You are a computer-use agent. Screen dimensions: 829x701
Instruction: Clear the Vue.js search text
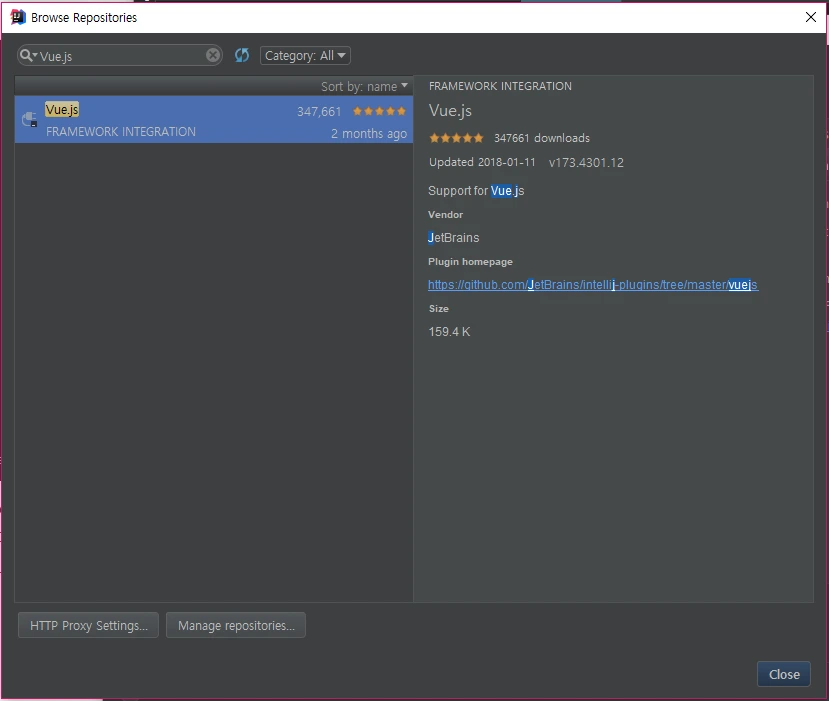213,55
